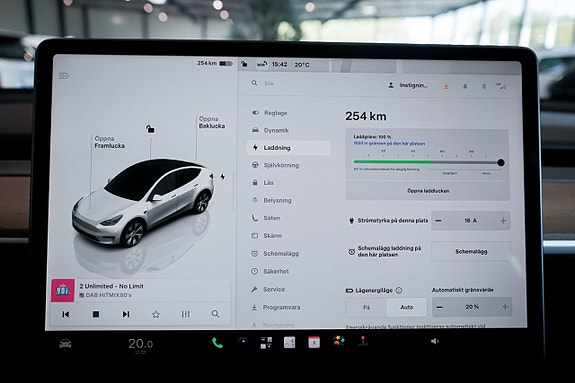Increase automatic threshold with plus

coord(505,307)
